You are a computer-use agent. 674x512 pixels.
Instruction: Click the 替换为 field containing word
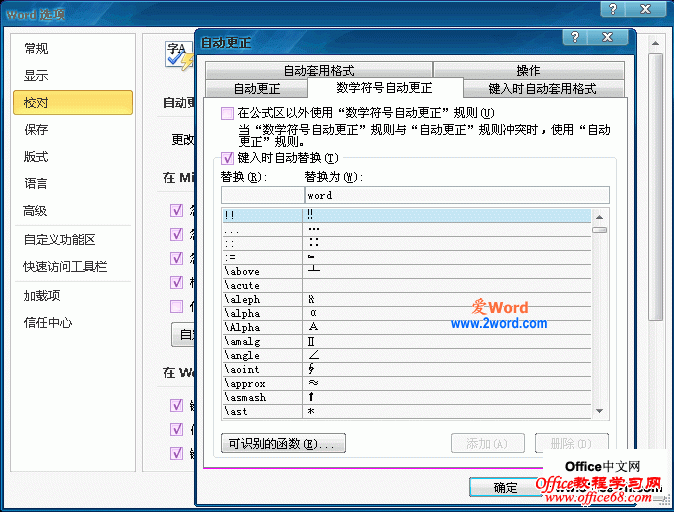point(457,195)
